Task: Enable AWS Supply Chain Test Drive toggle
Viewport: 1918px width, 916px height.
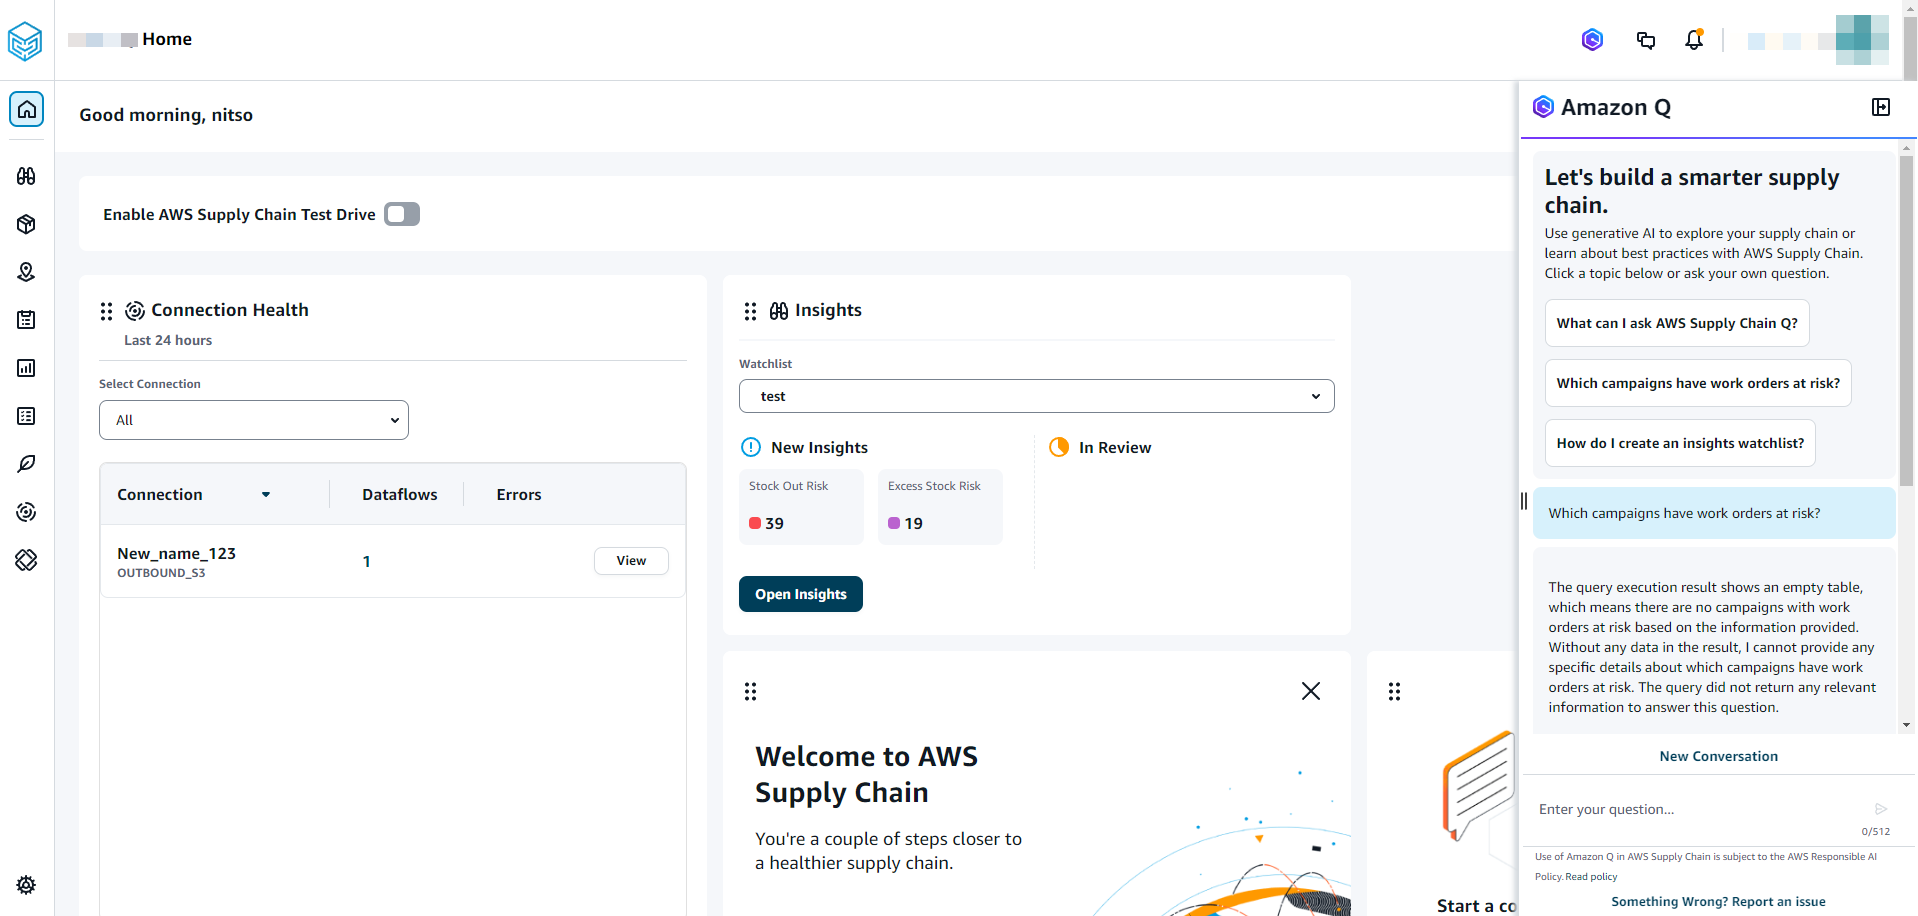Action: (401, 214)
